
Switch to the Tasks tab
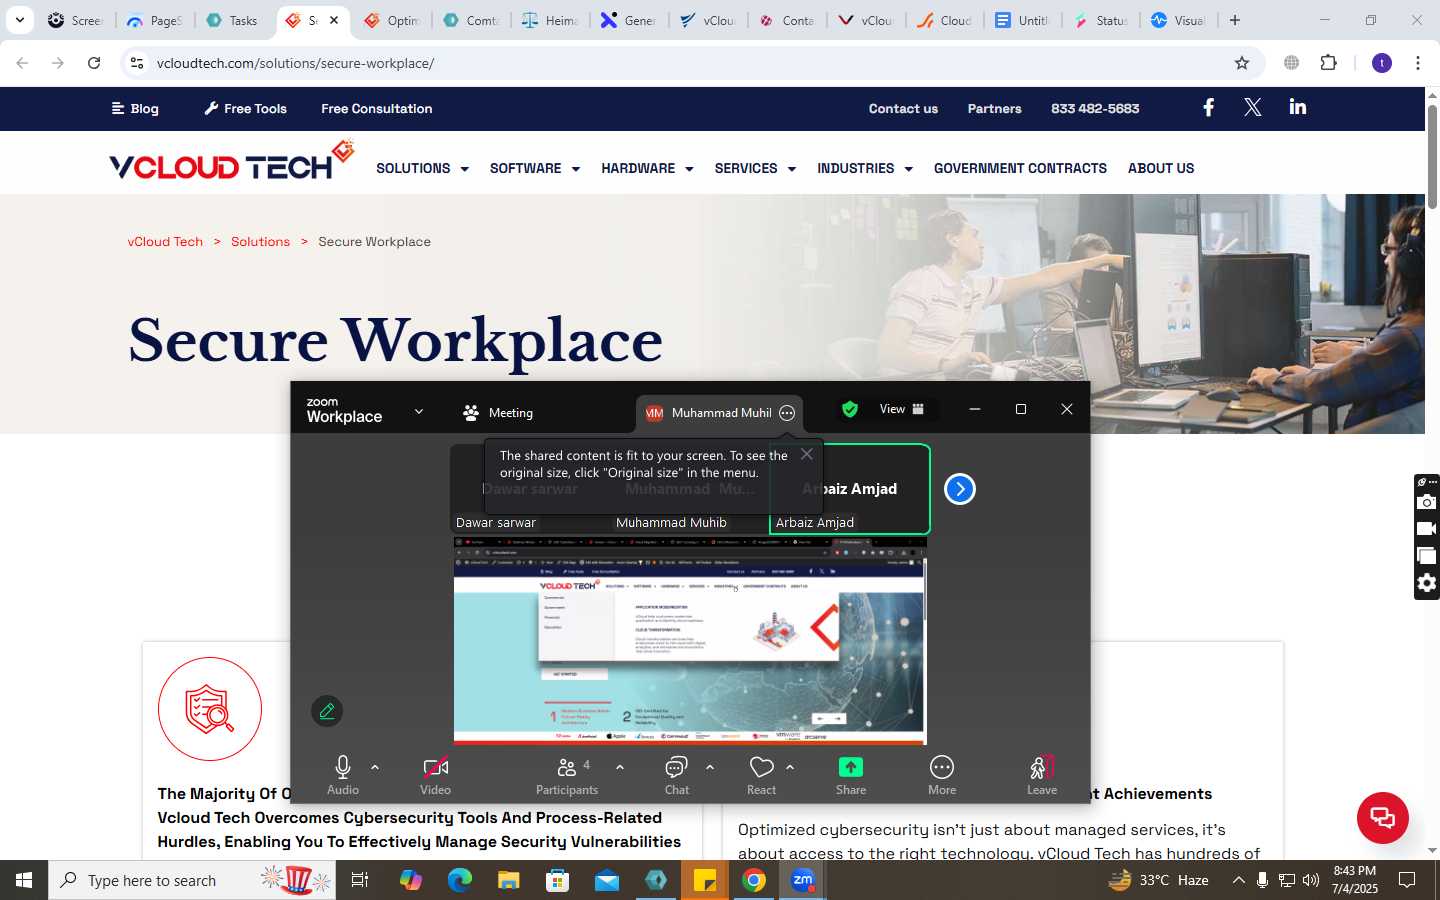pyautogui.click(x=233, y=20)
